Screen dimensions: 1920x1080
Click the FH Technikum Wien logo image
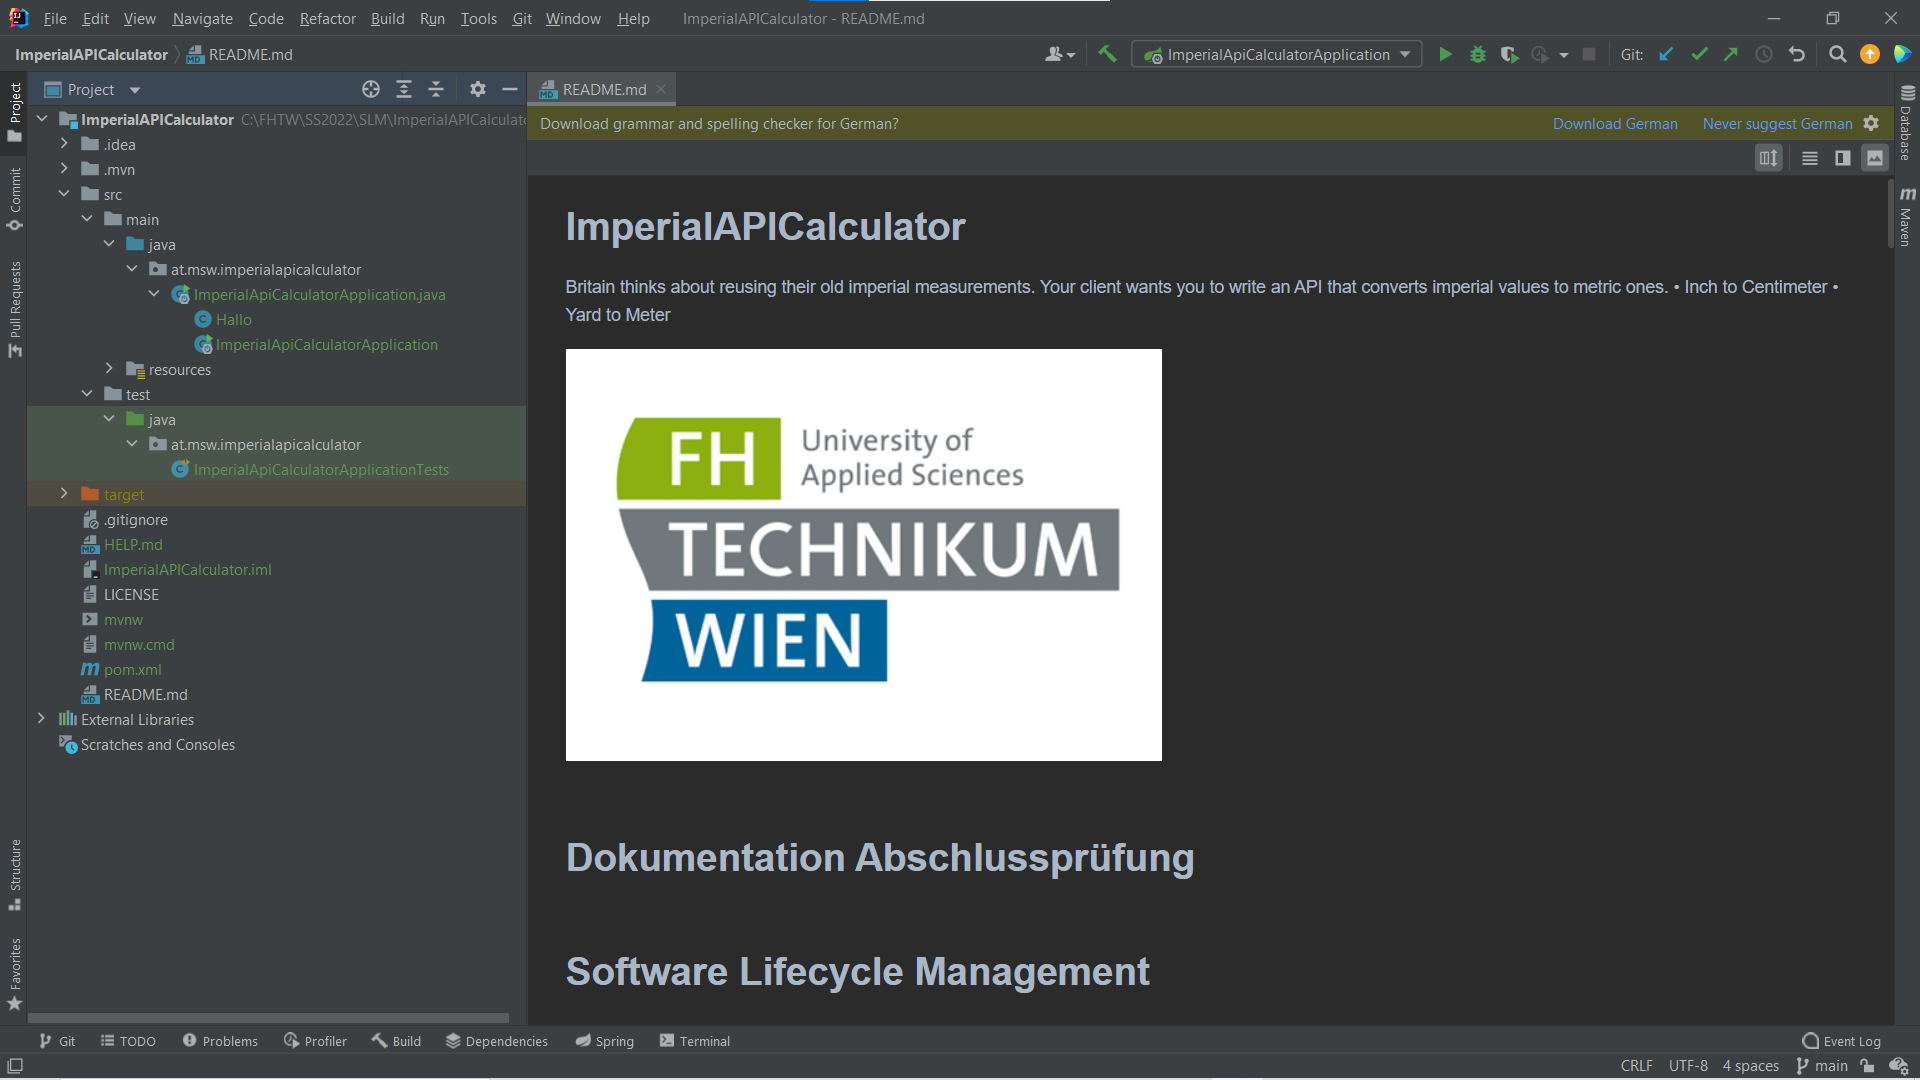point(864,555)
